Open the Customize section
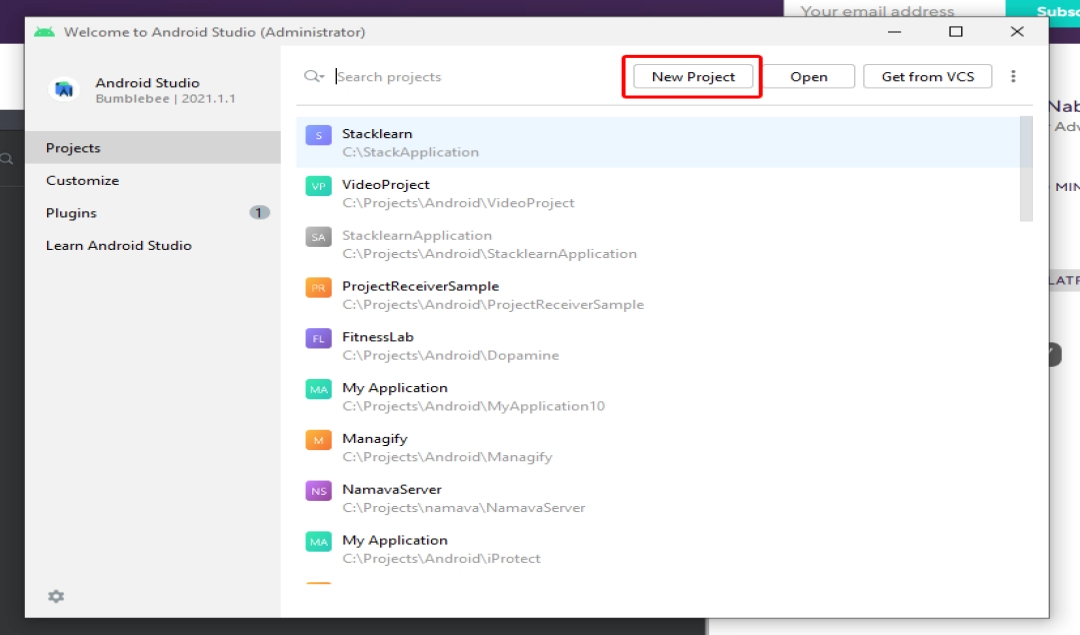 [153, 180]
